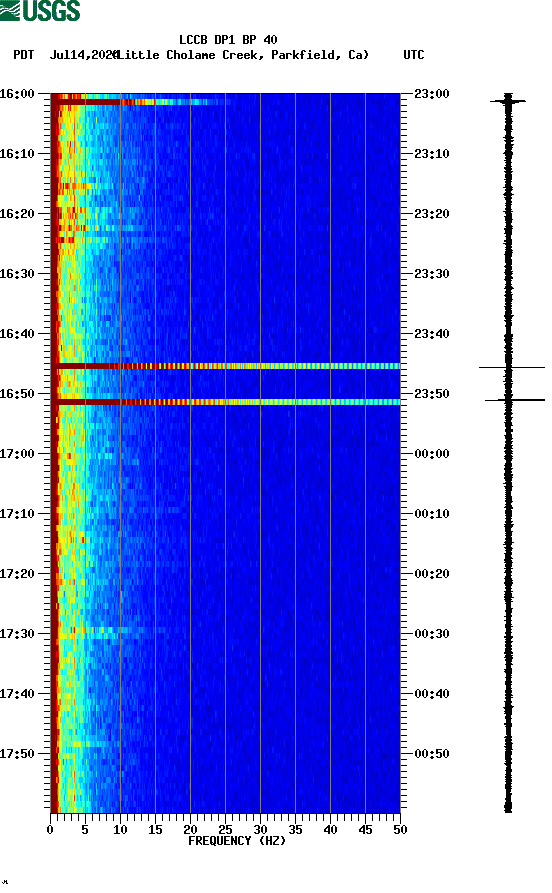Click the '16:10' PDT time label
The image size is (552, 893).
(x=17, y=154)
